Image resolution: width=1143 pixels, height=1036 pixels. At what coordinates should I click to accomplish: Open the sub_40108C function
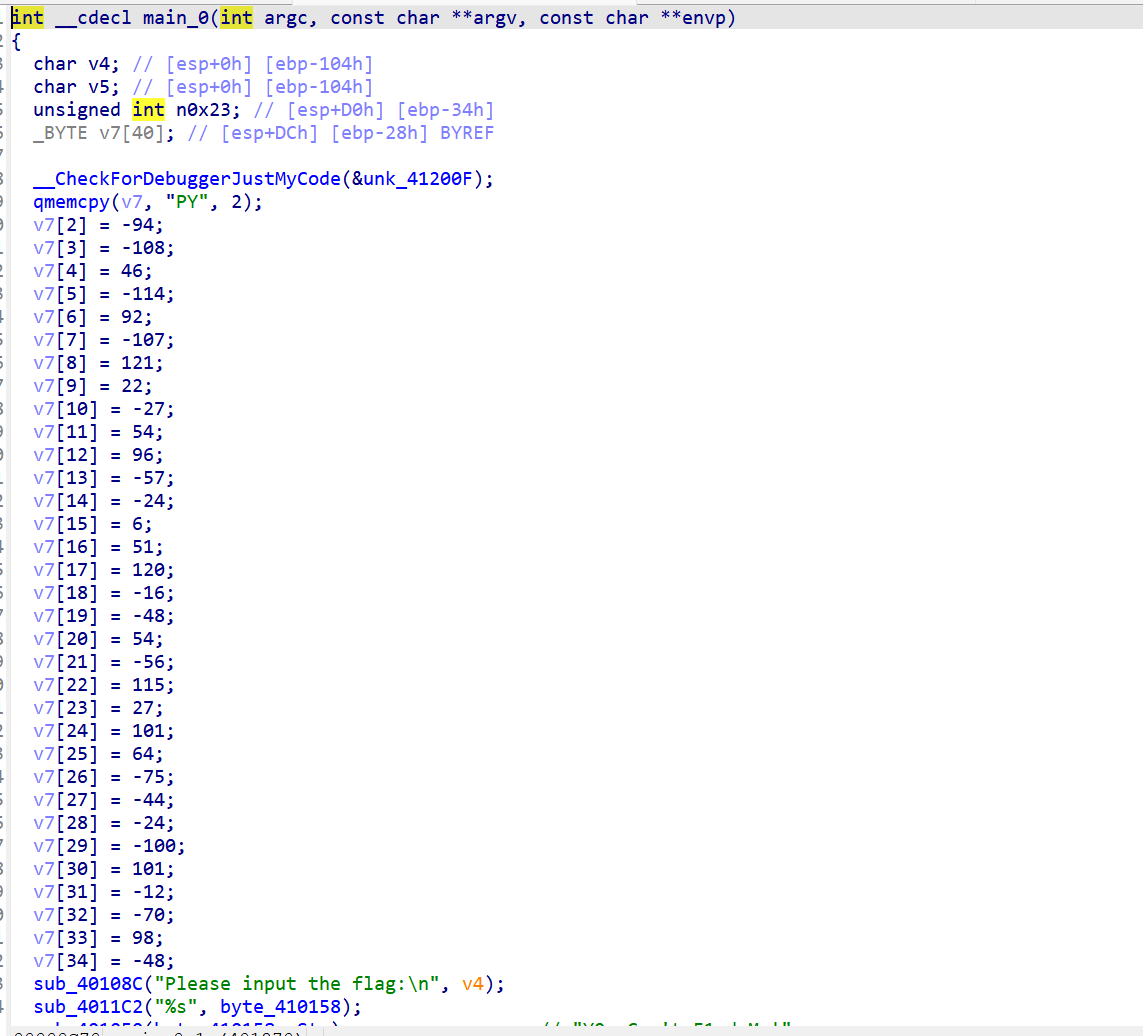[87, 984]
